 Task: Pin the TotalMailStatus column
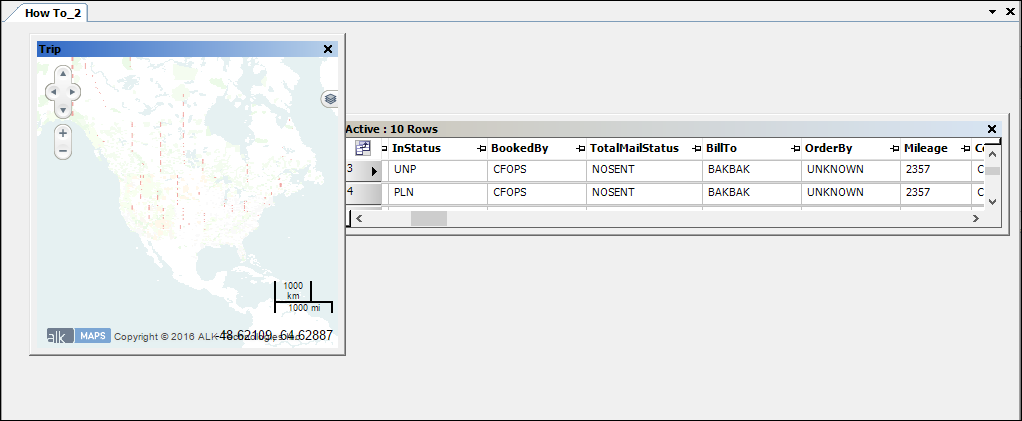point(696,149)
